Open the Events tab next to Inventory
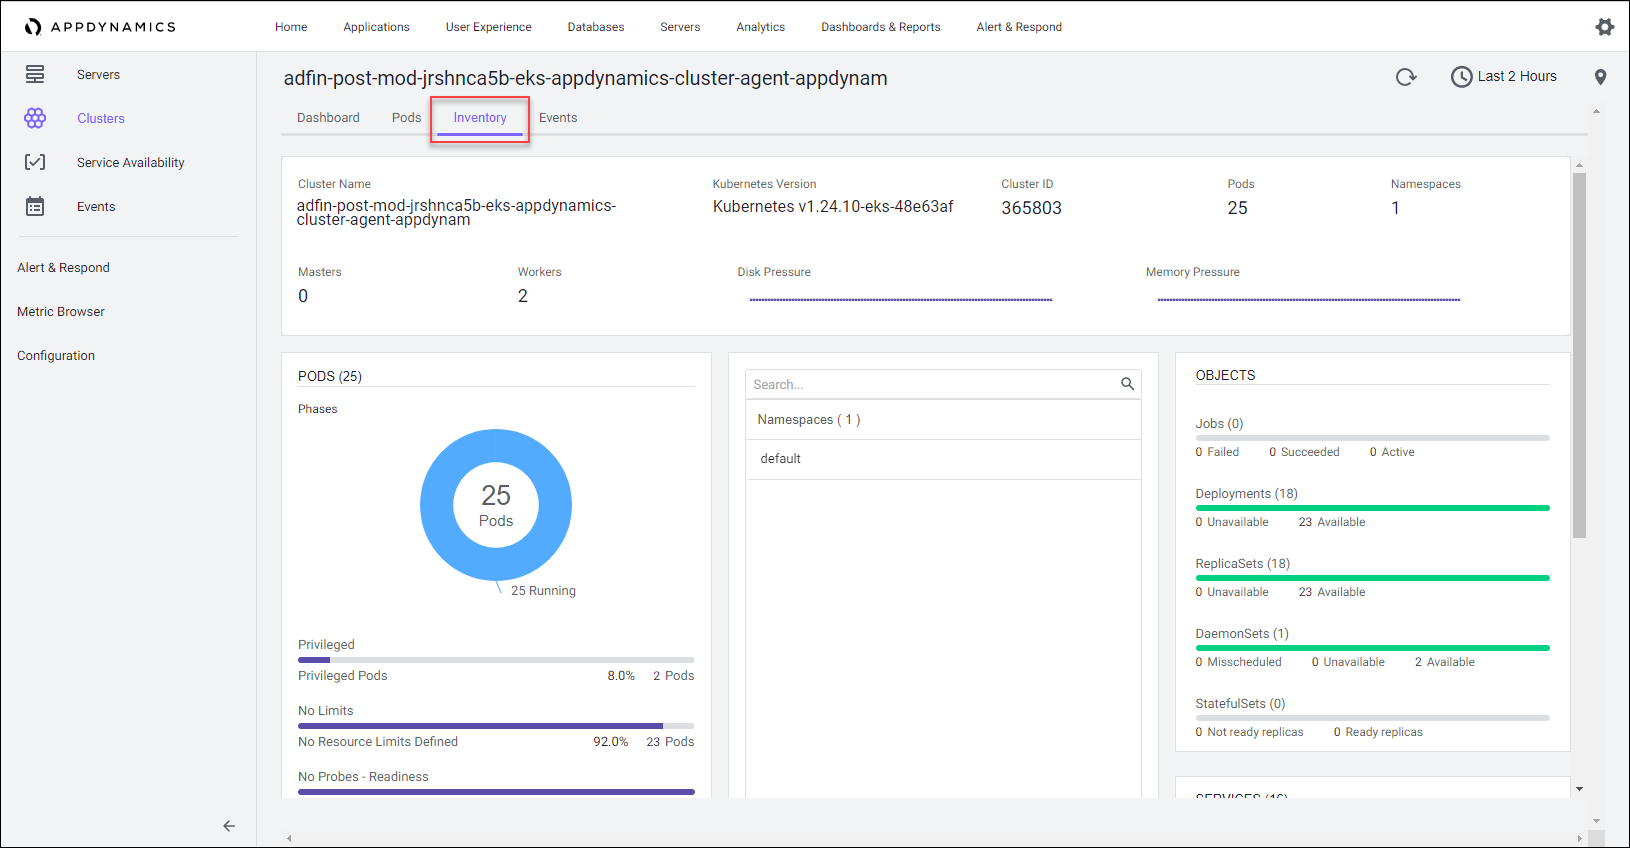 [558, 118]
